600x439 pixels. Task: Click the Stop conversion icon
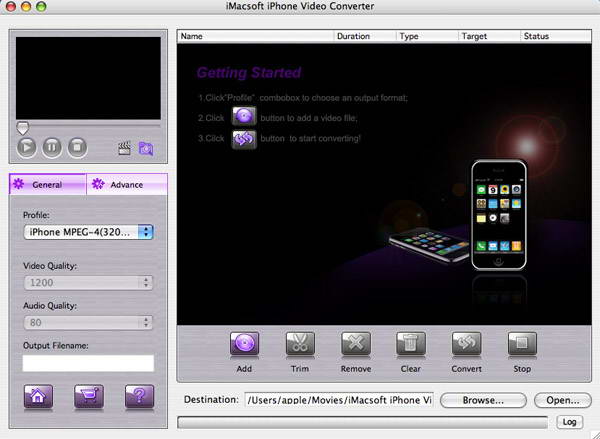coord(522,343)
